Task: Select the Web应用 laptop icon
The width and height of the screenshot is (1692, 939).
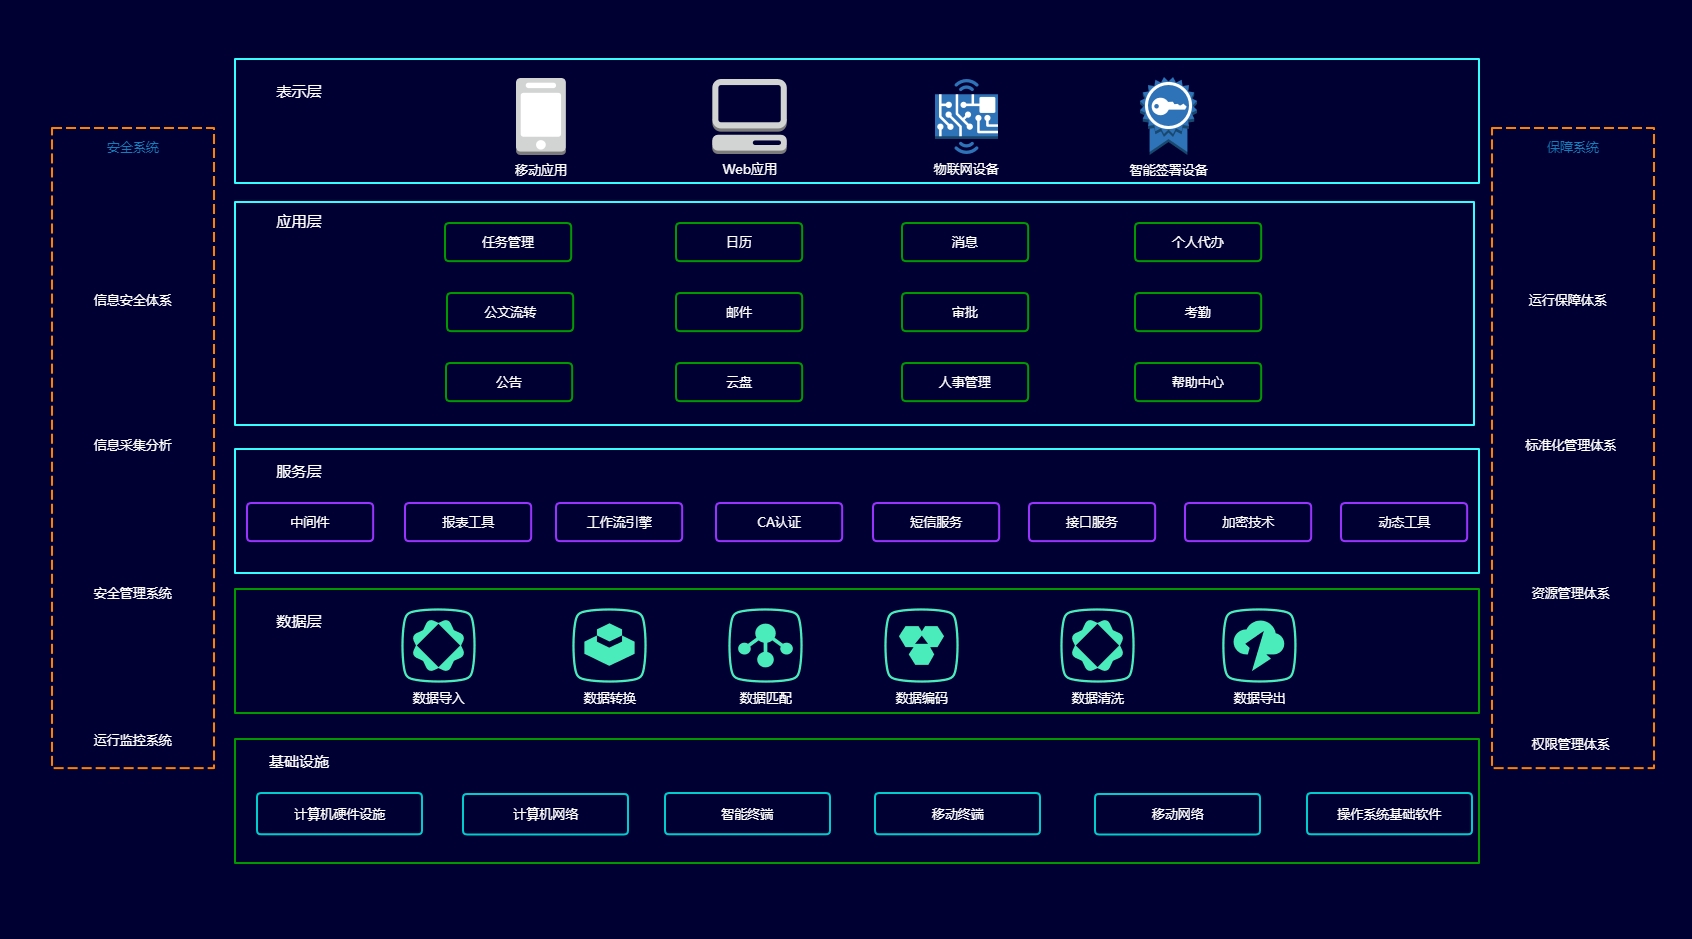Action: pos(749,116)
